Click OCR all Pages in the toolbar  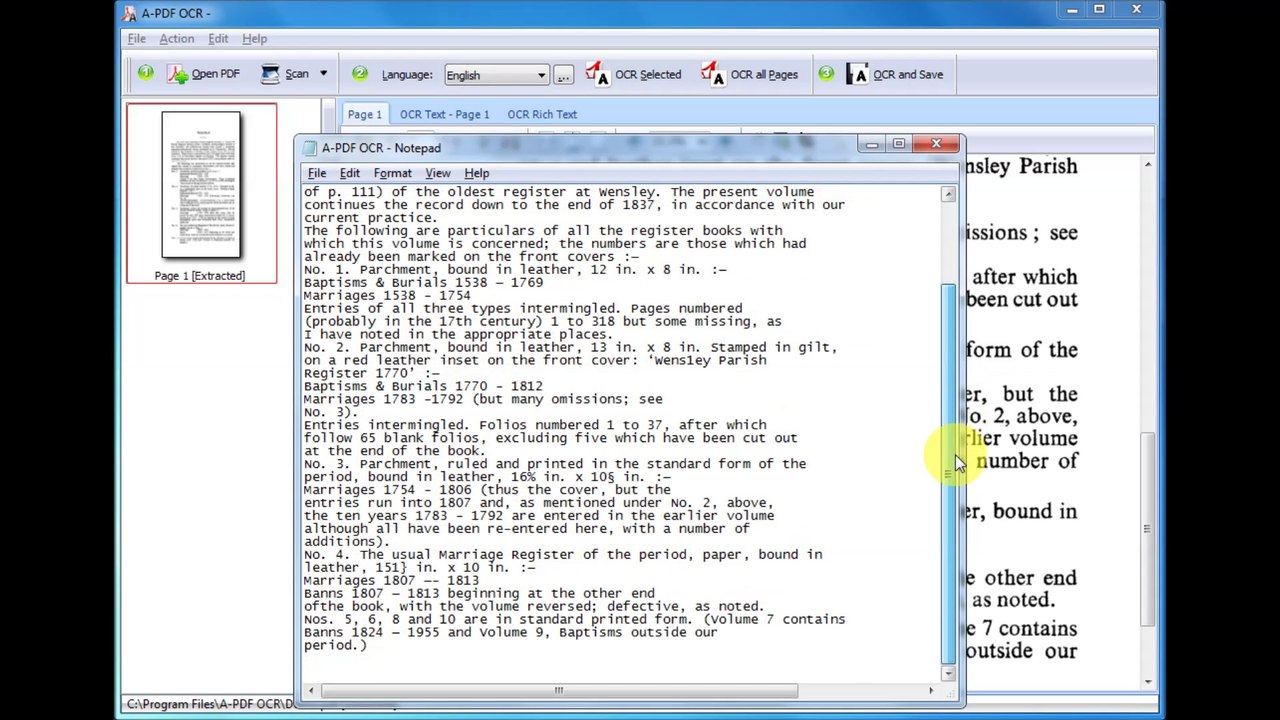click(x=750, y=74)
